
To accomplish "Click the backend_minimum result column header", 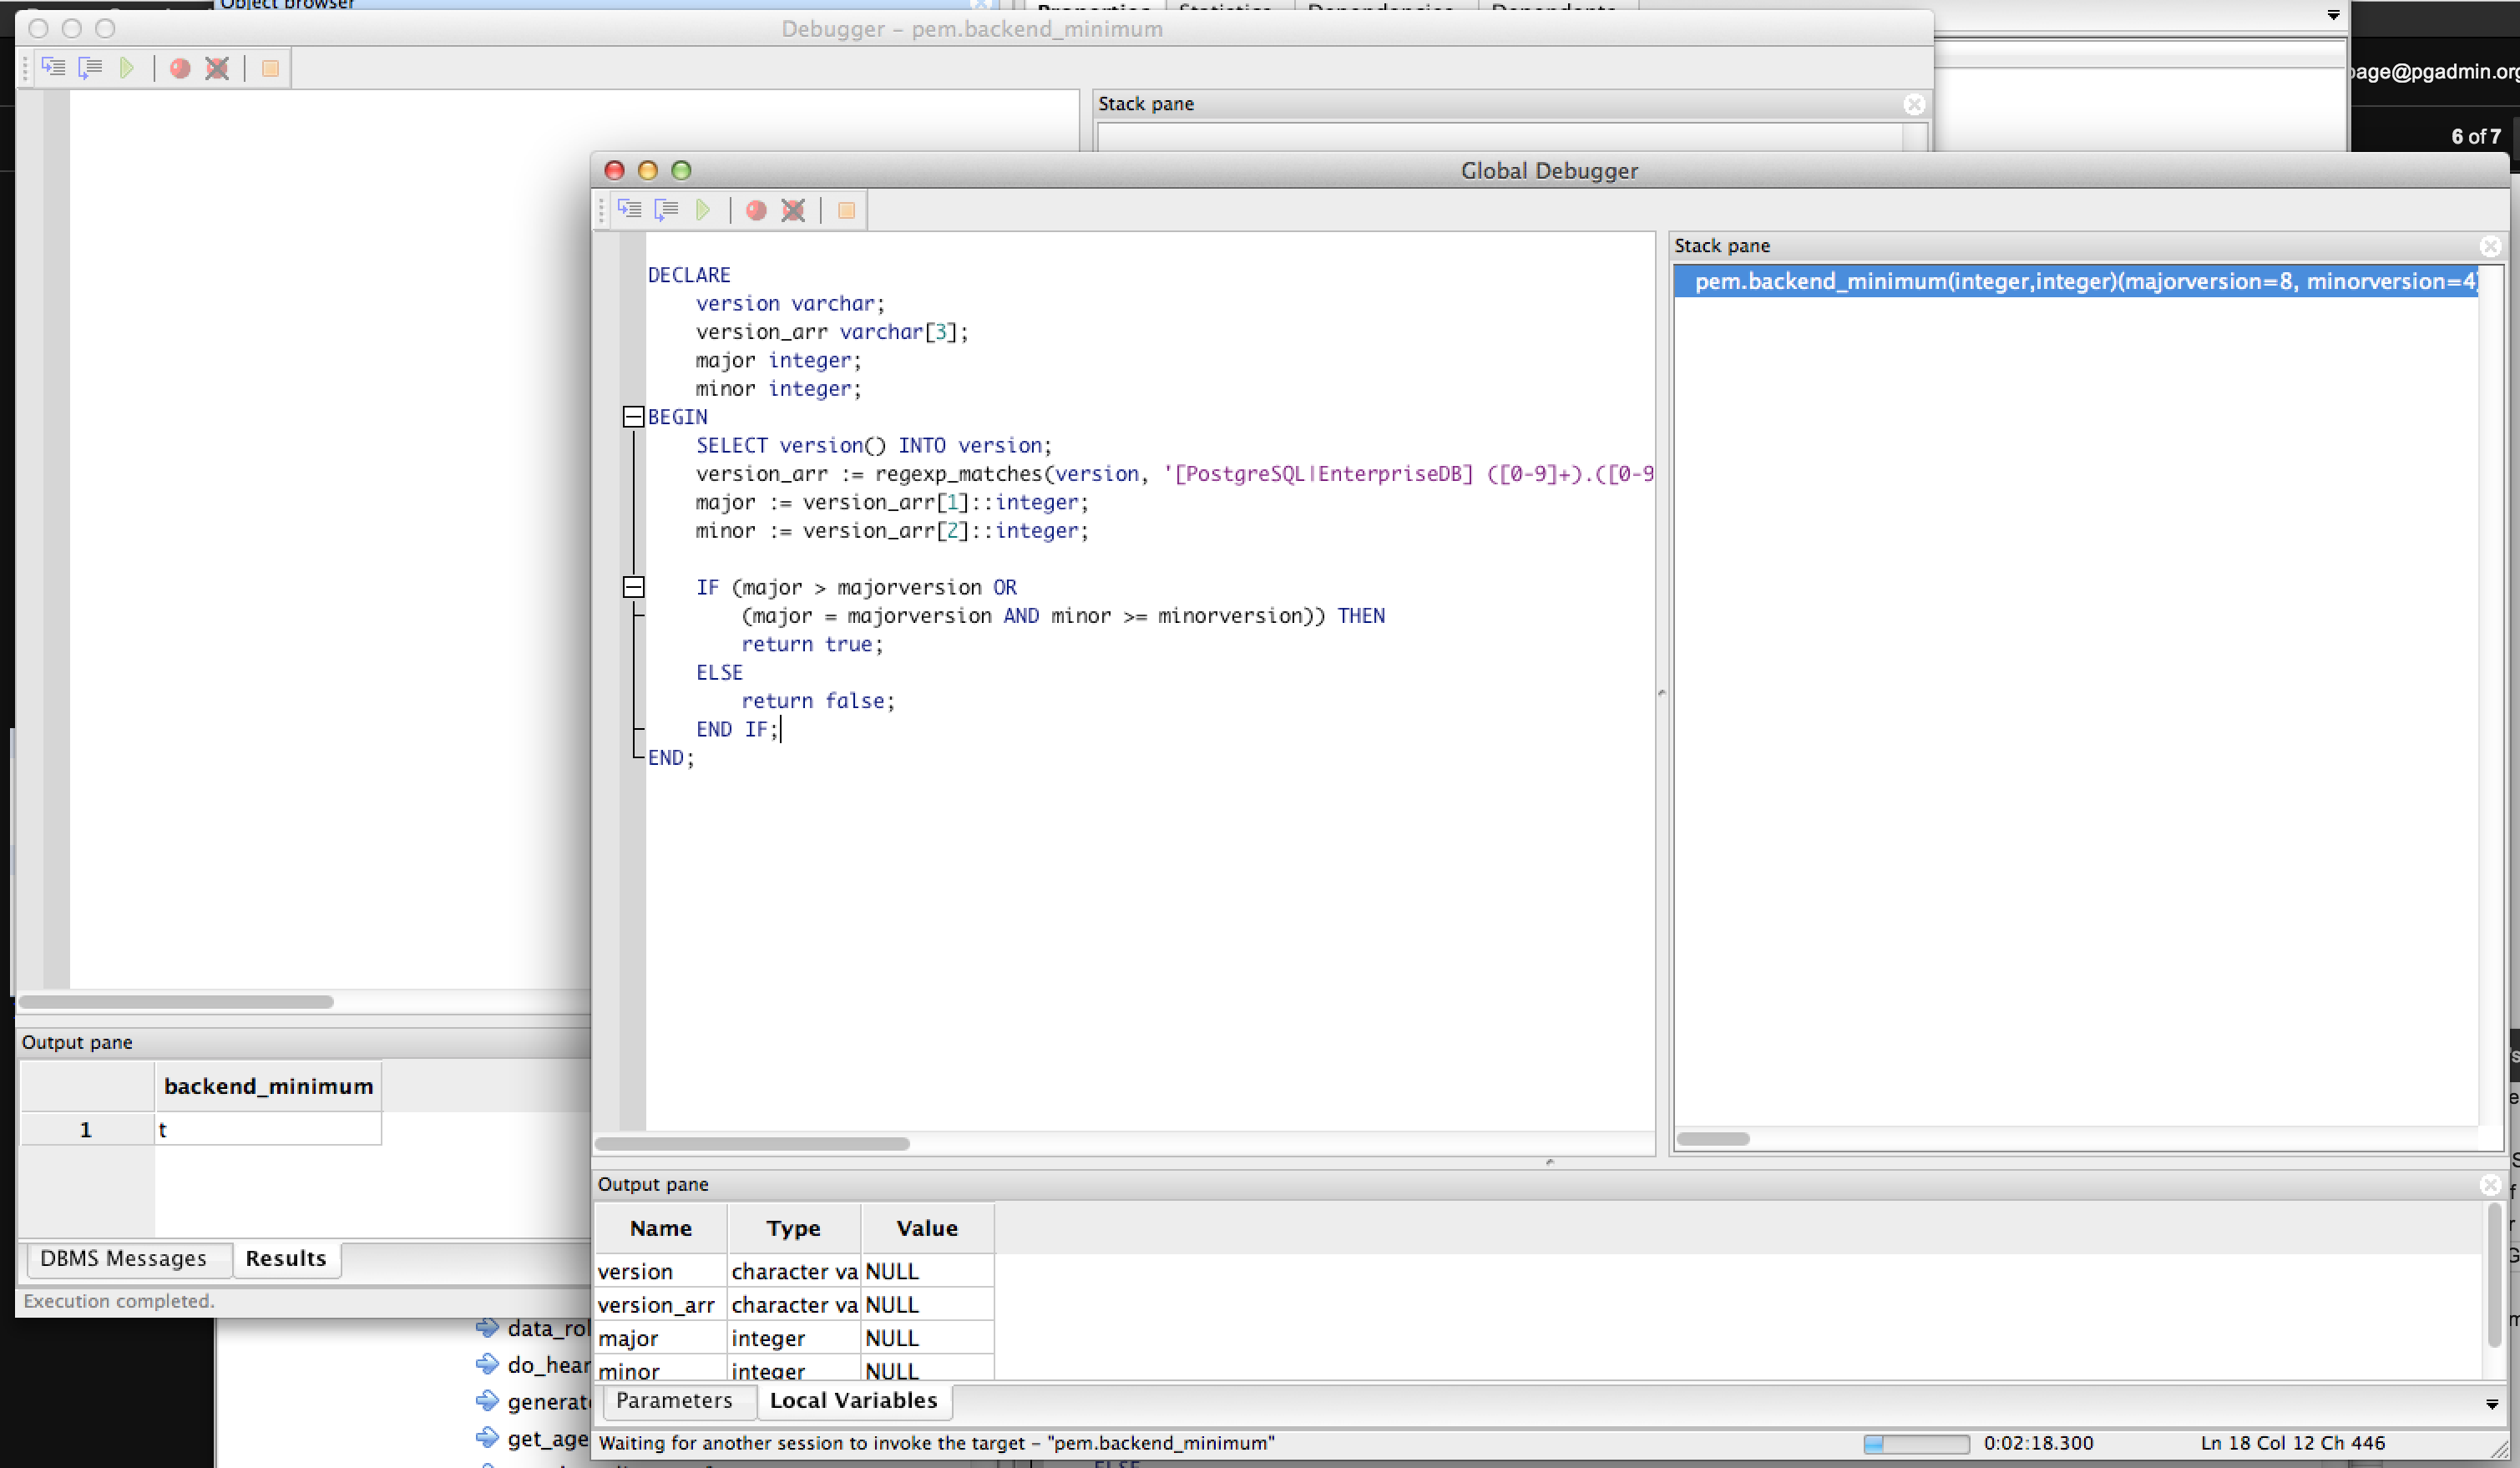I will [268, 1086].
